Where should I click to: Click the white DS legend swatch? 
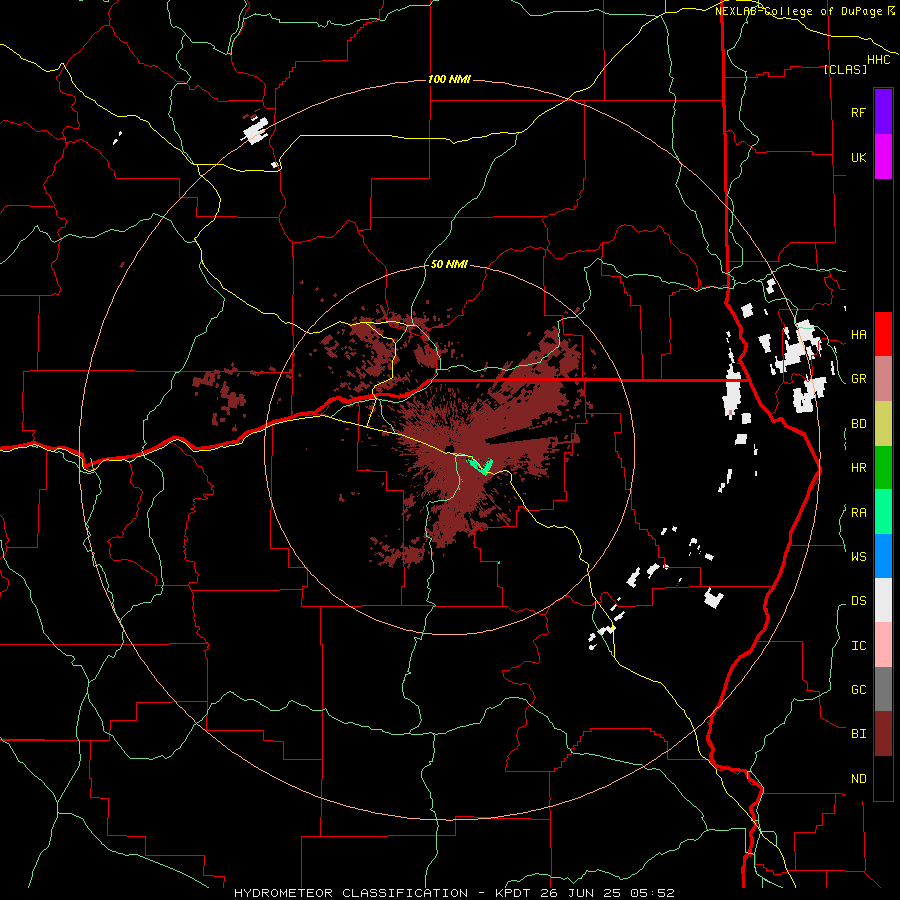[883, 600]
